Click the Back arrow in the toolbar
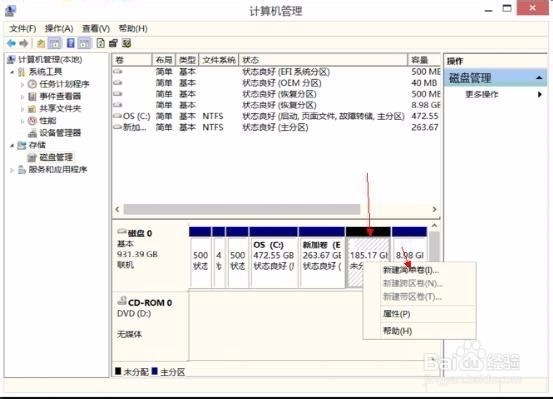Viewport: 553px width, 399px height. pyautogui.click(x=11, y=43)
